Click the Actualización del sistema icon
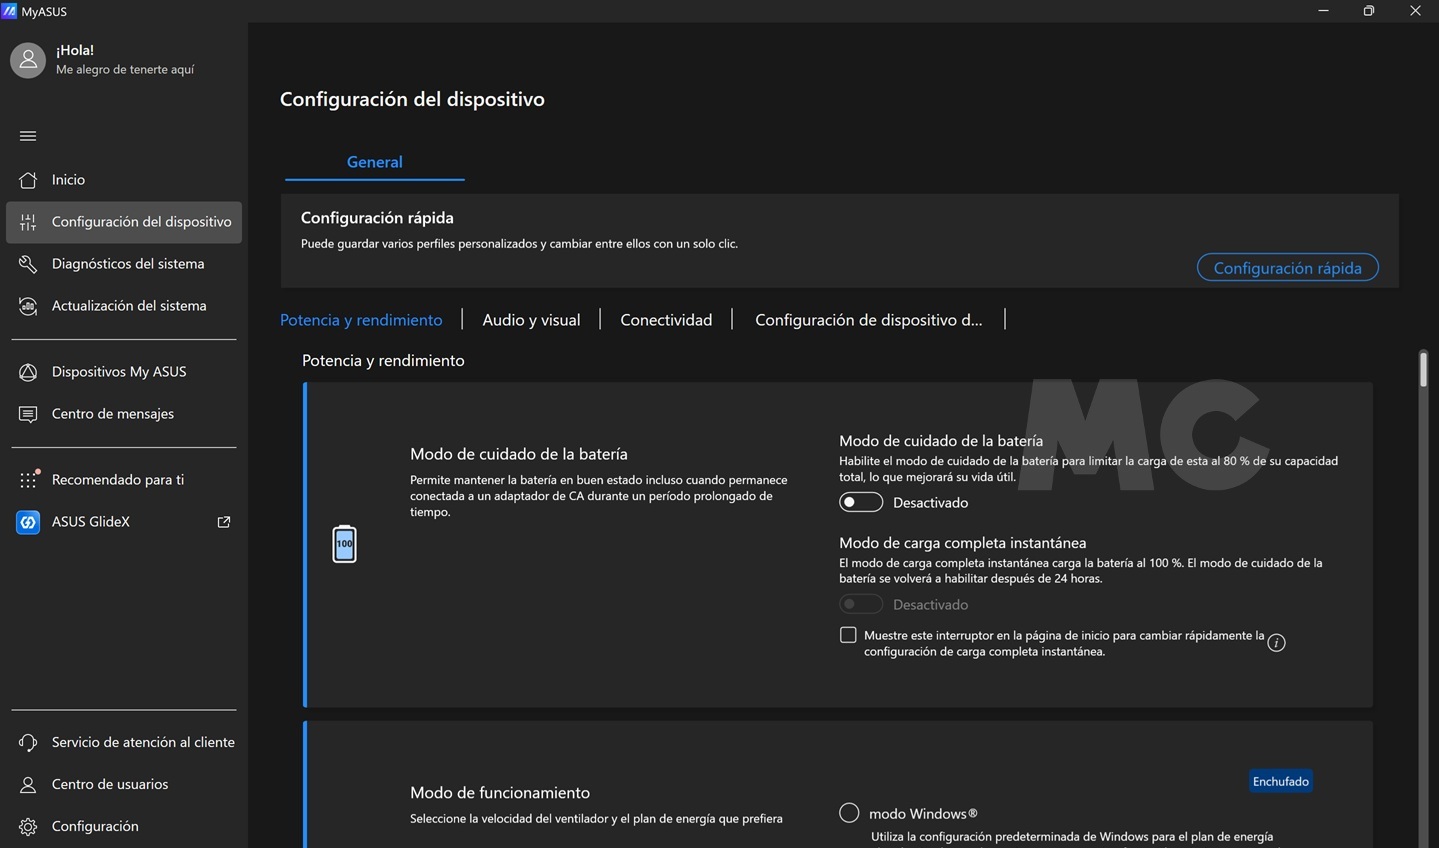 28,306
